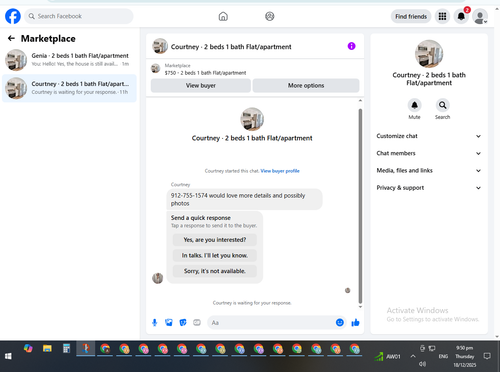This screenshot has height=372, width=500.
Task: Send quick reply 'Sorry, it's not available.'
Action: [215, 271]
